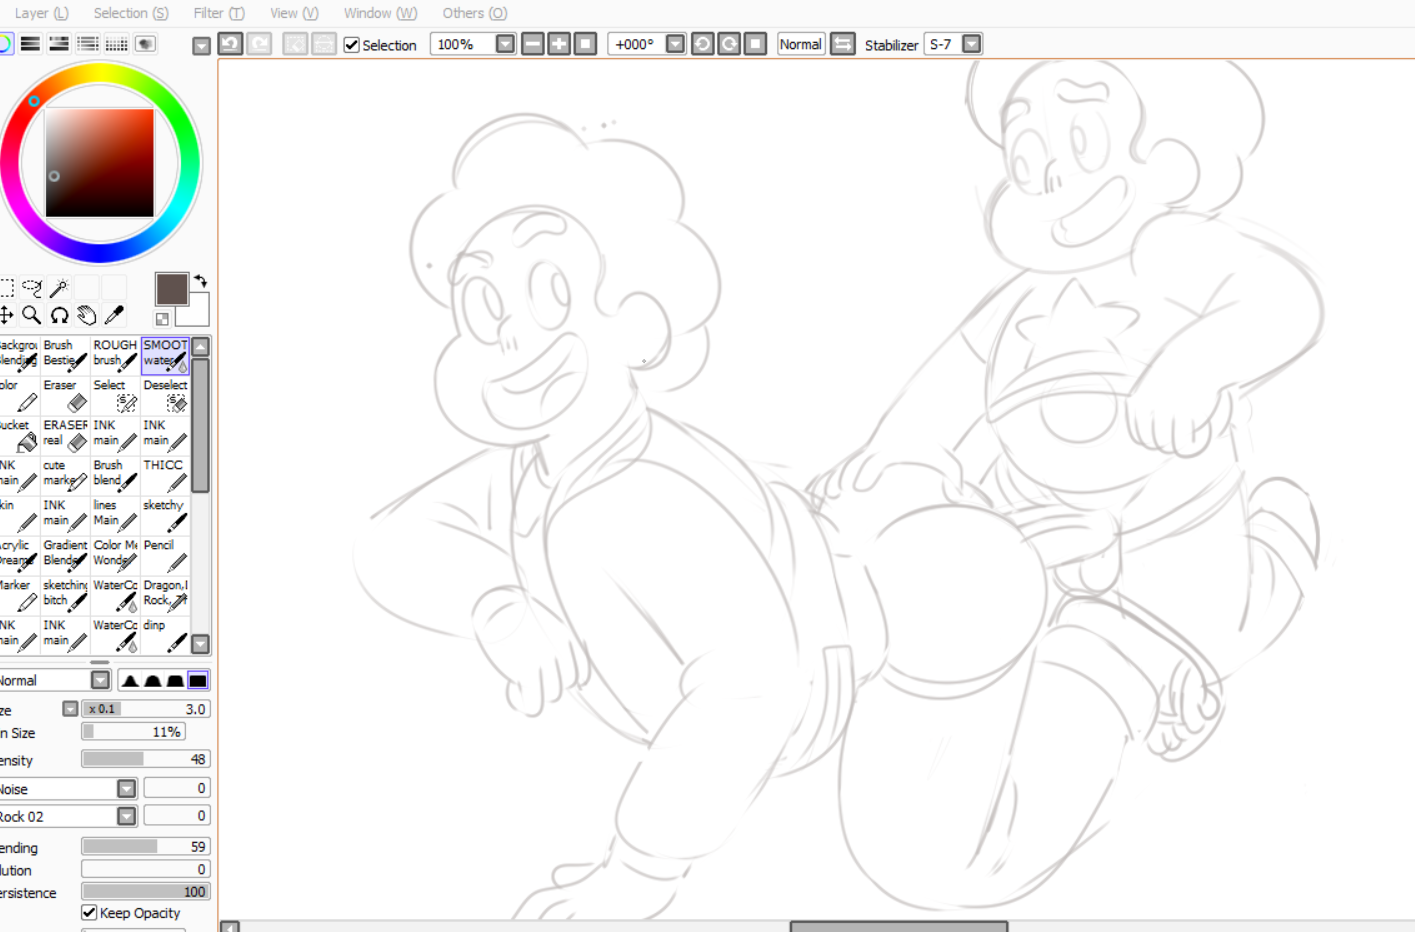Pick the Eyedropper color picker tool

pos(114,316)
